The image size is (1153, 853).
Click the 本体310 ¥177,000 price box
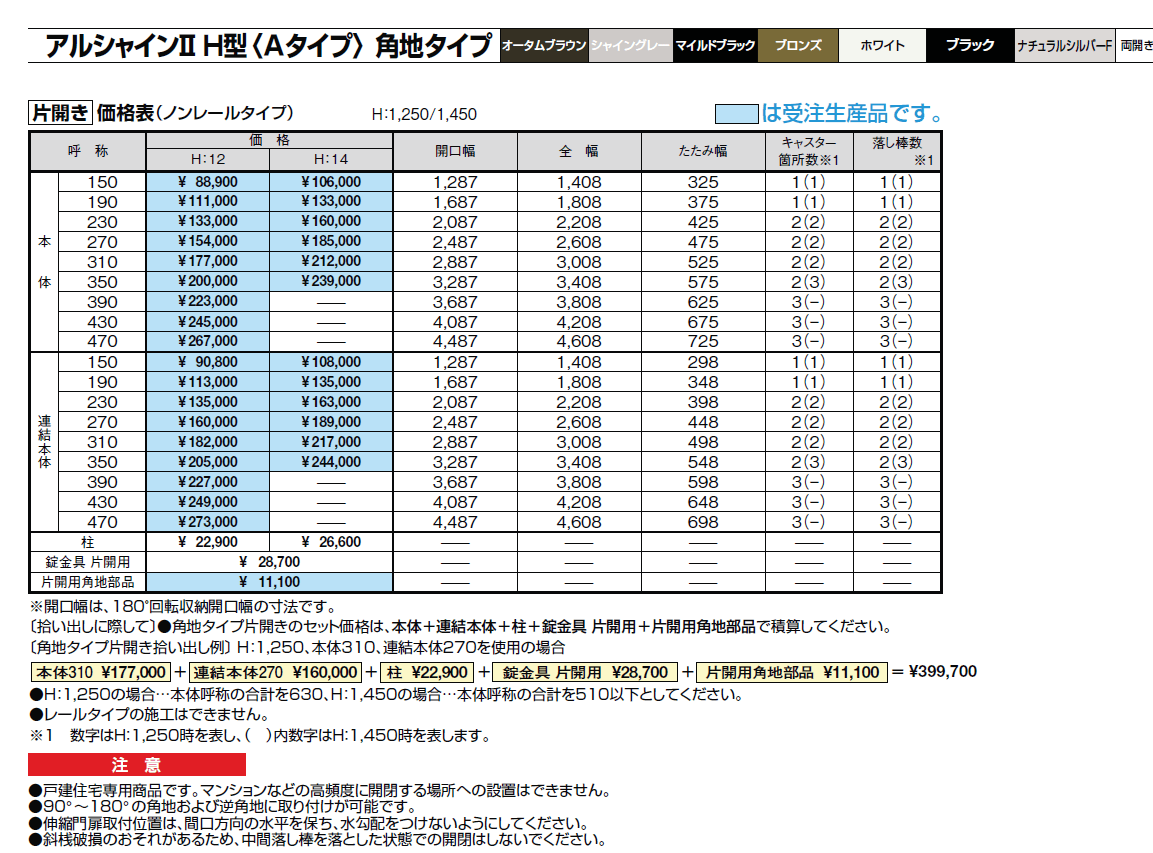[x=101, y=672]
